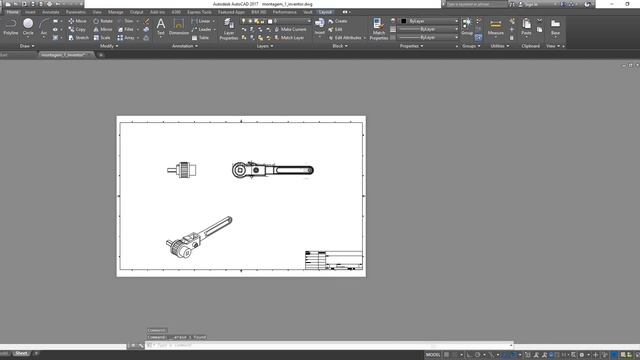Viewport: 640px width, 360px height.
Task: Toggle ortho mode in status bar
Action: click(469, 355)
